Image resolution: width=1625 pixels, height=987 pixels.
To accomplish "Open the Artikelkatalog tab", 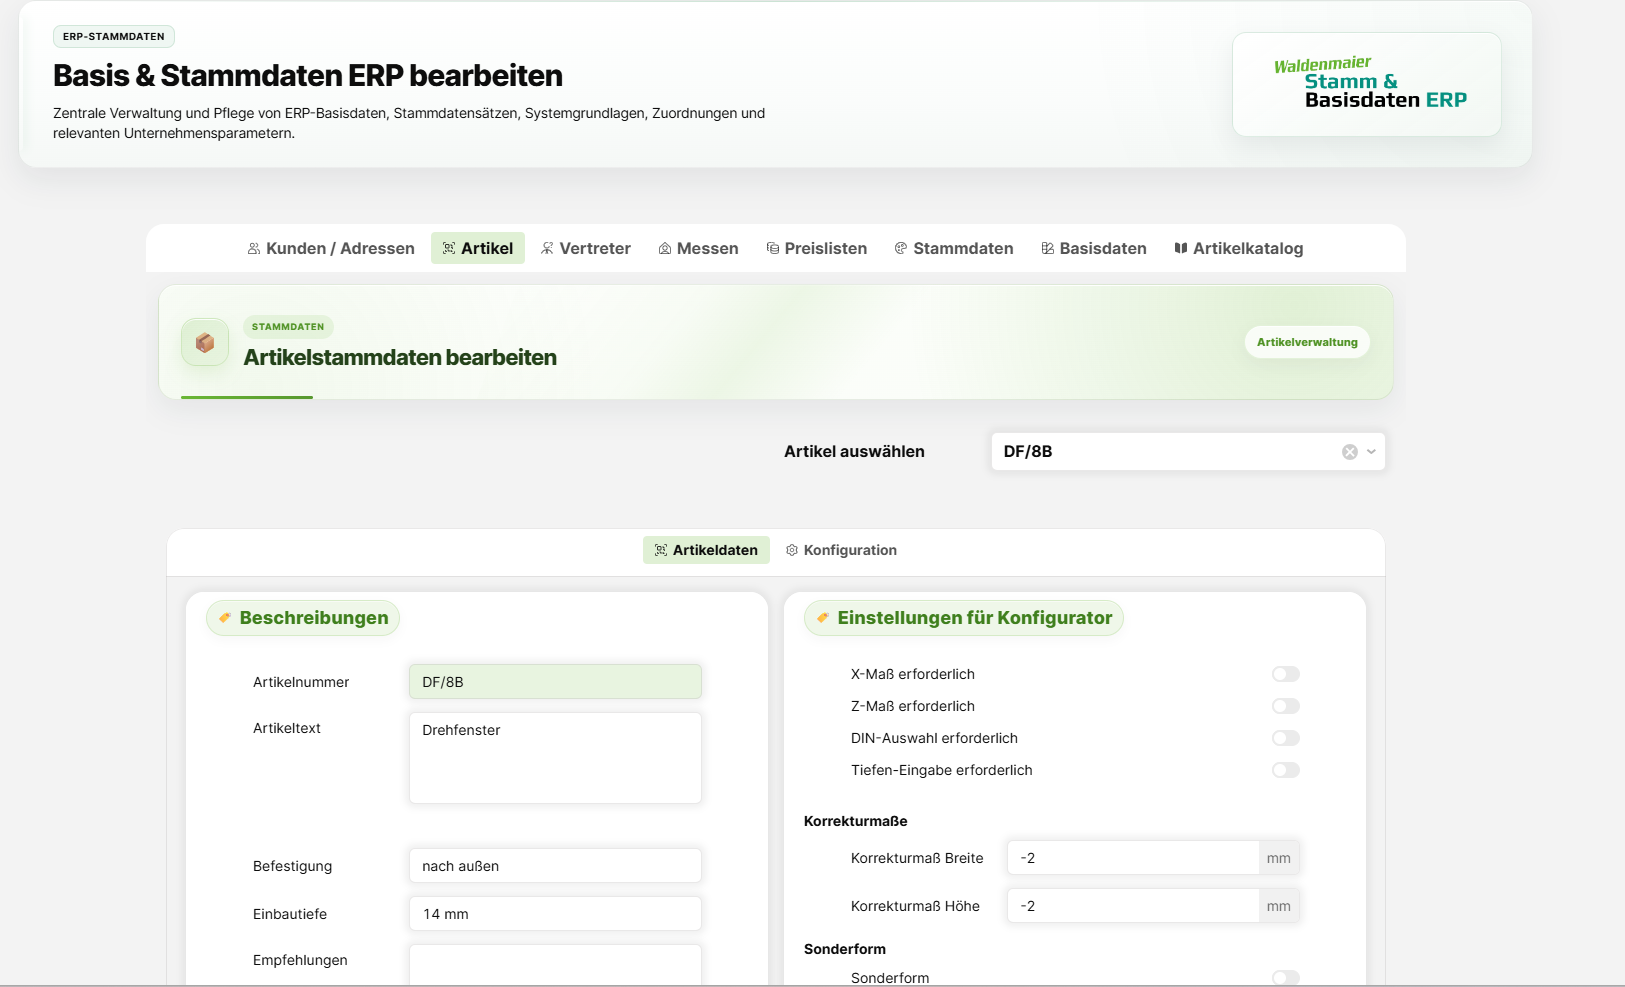I will tap(1239, 248).
